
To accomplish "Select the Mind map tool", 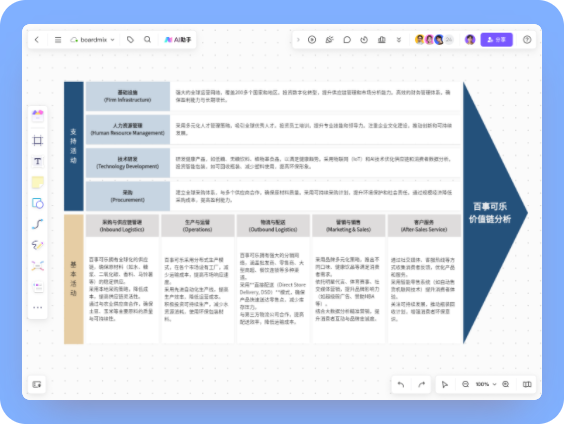I will pos(38,266).
